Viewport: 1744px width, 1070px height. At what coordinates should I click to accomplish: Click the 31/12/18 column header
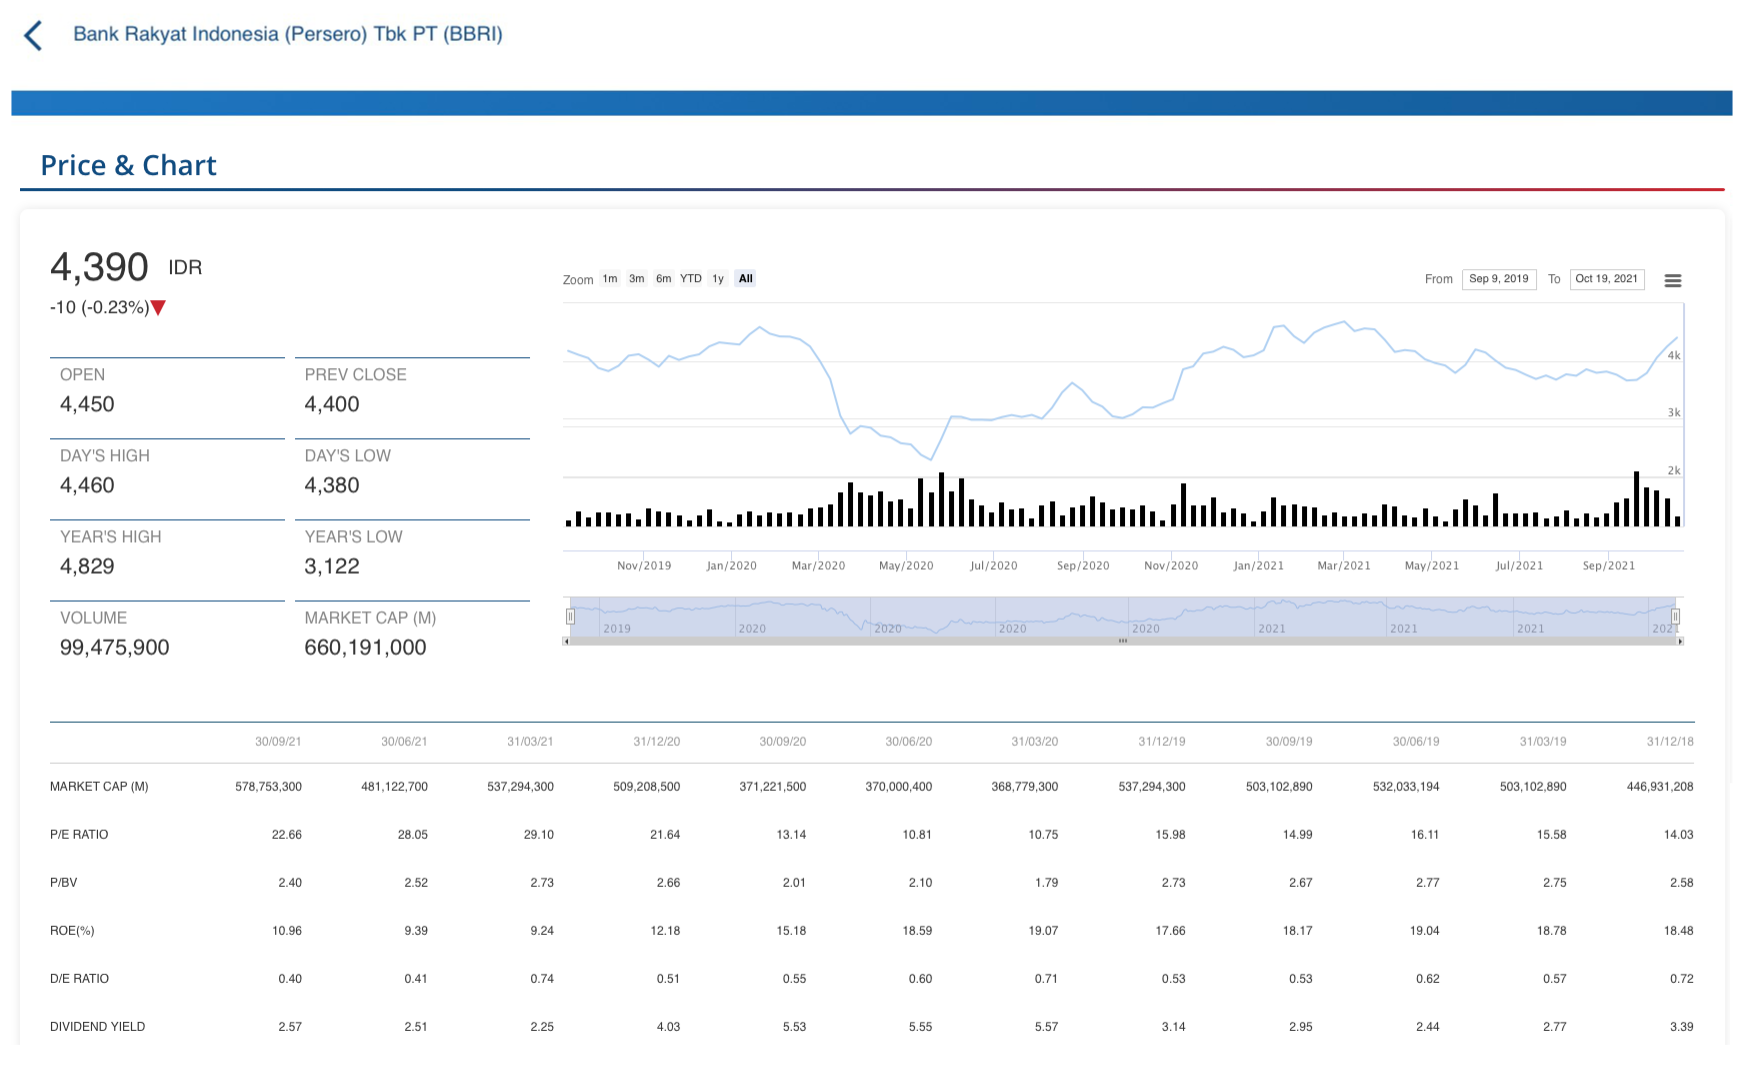[x=1670, y=742]
